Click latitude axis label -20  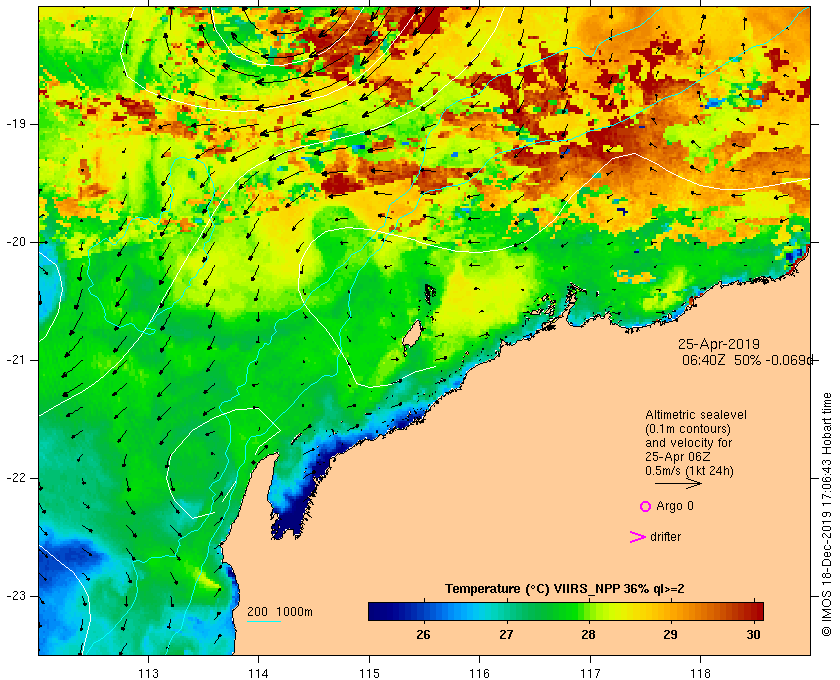click(16, 242)
